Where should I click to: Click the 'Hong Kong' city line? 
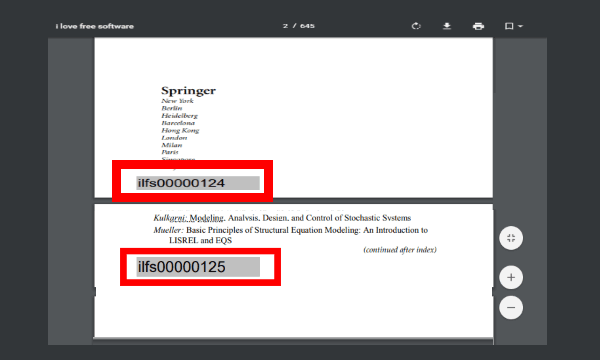point(180,130)
